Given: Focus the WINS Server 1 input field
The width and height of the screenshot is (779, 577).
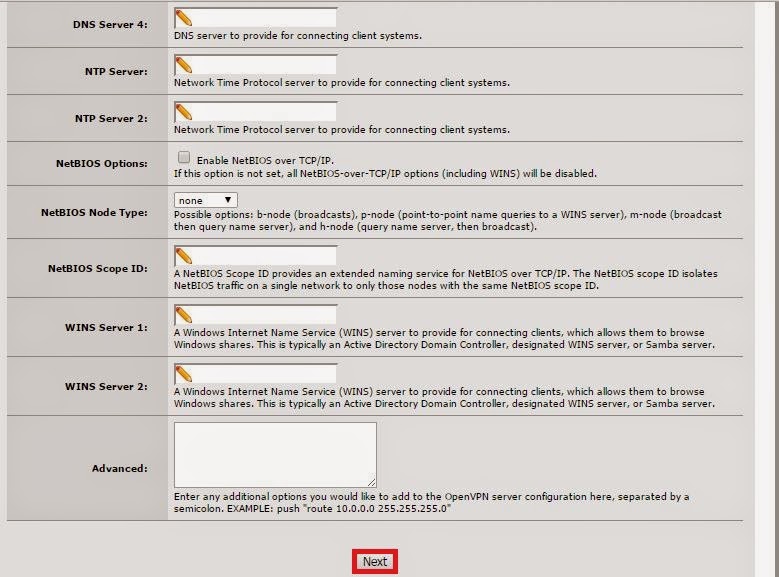Looking at the screenshot, I should coord(255,315).
